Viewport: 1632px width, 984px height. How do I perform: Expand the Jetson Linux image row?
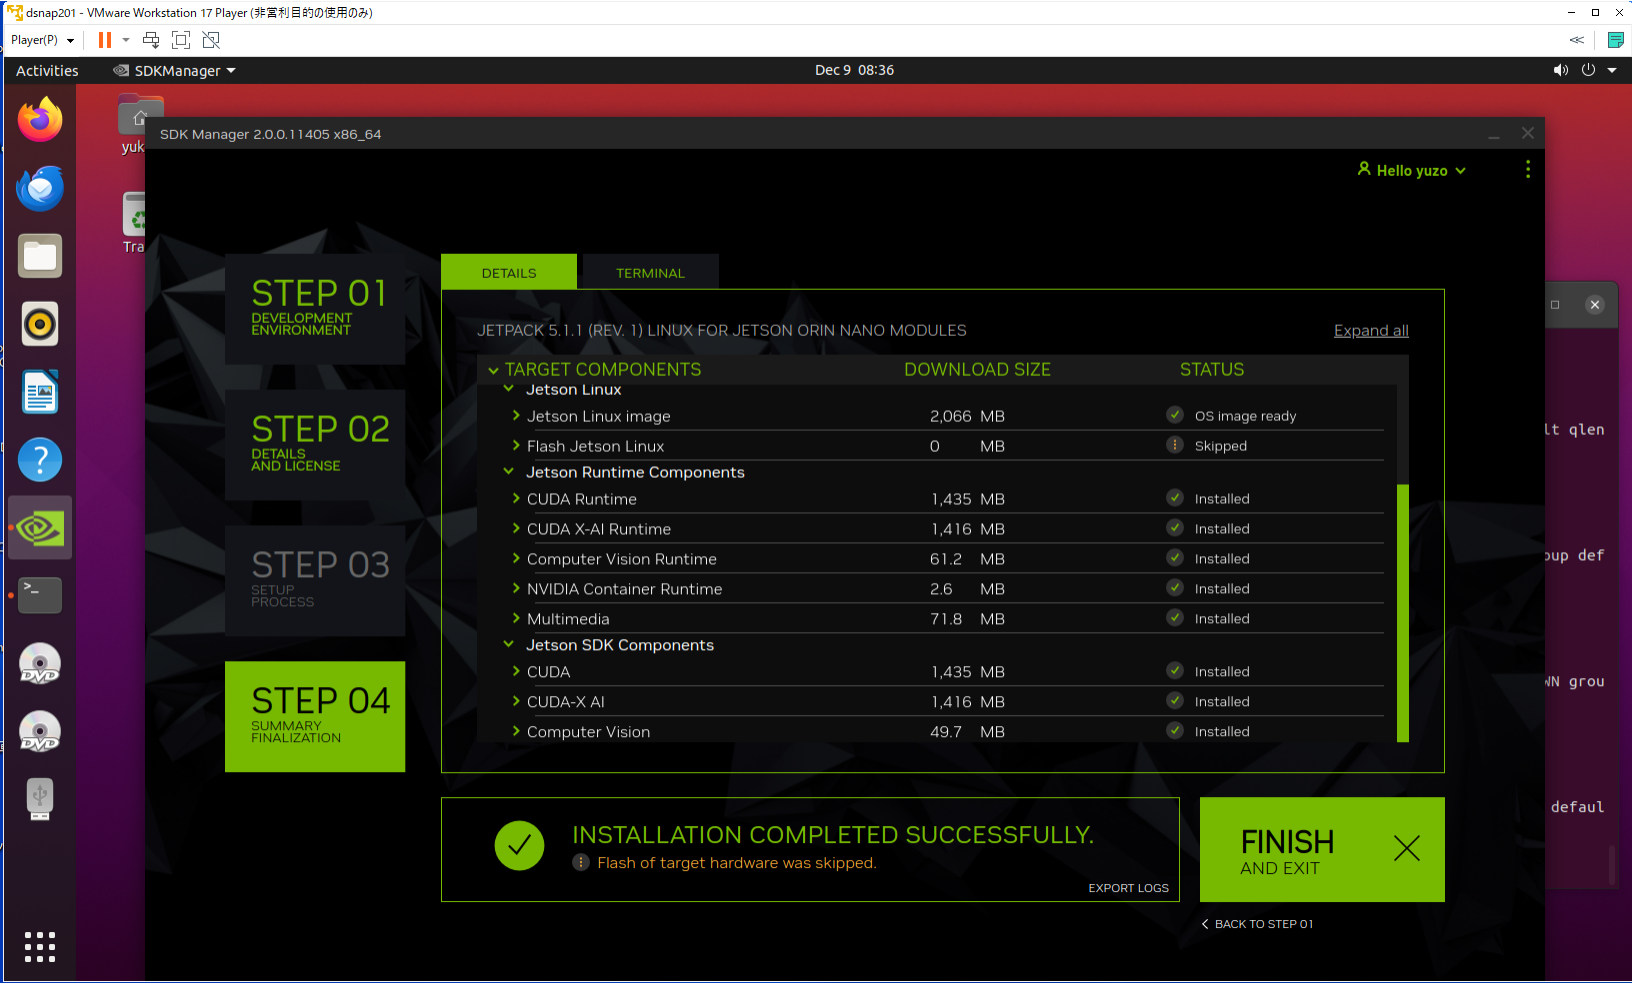(x=516, y=415)
